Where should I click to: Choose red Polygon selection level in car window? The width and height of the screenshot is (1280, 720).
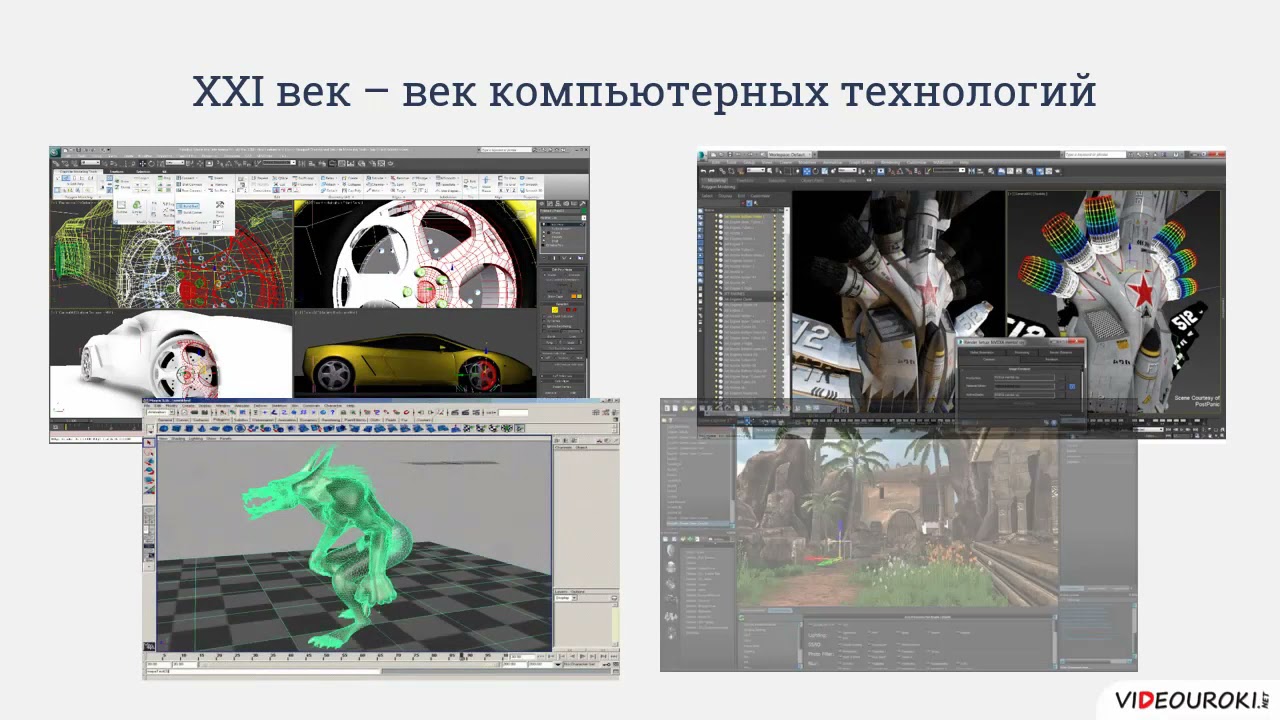[x=568, y=310]
